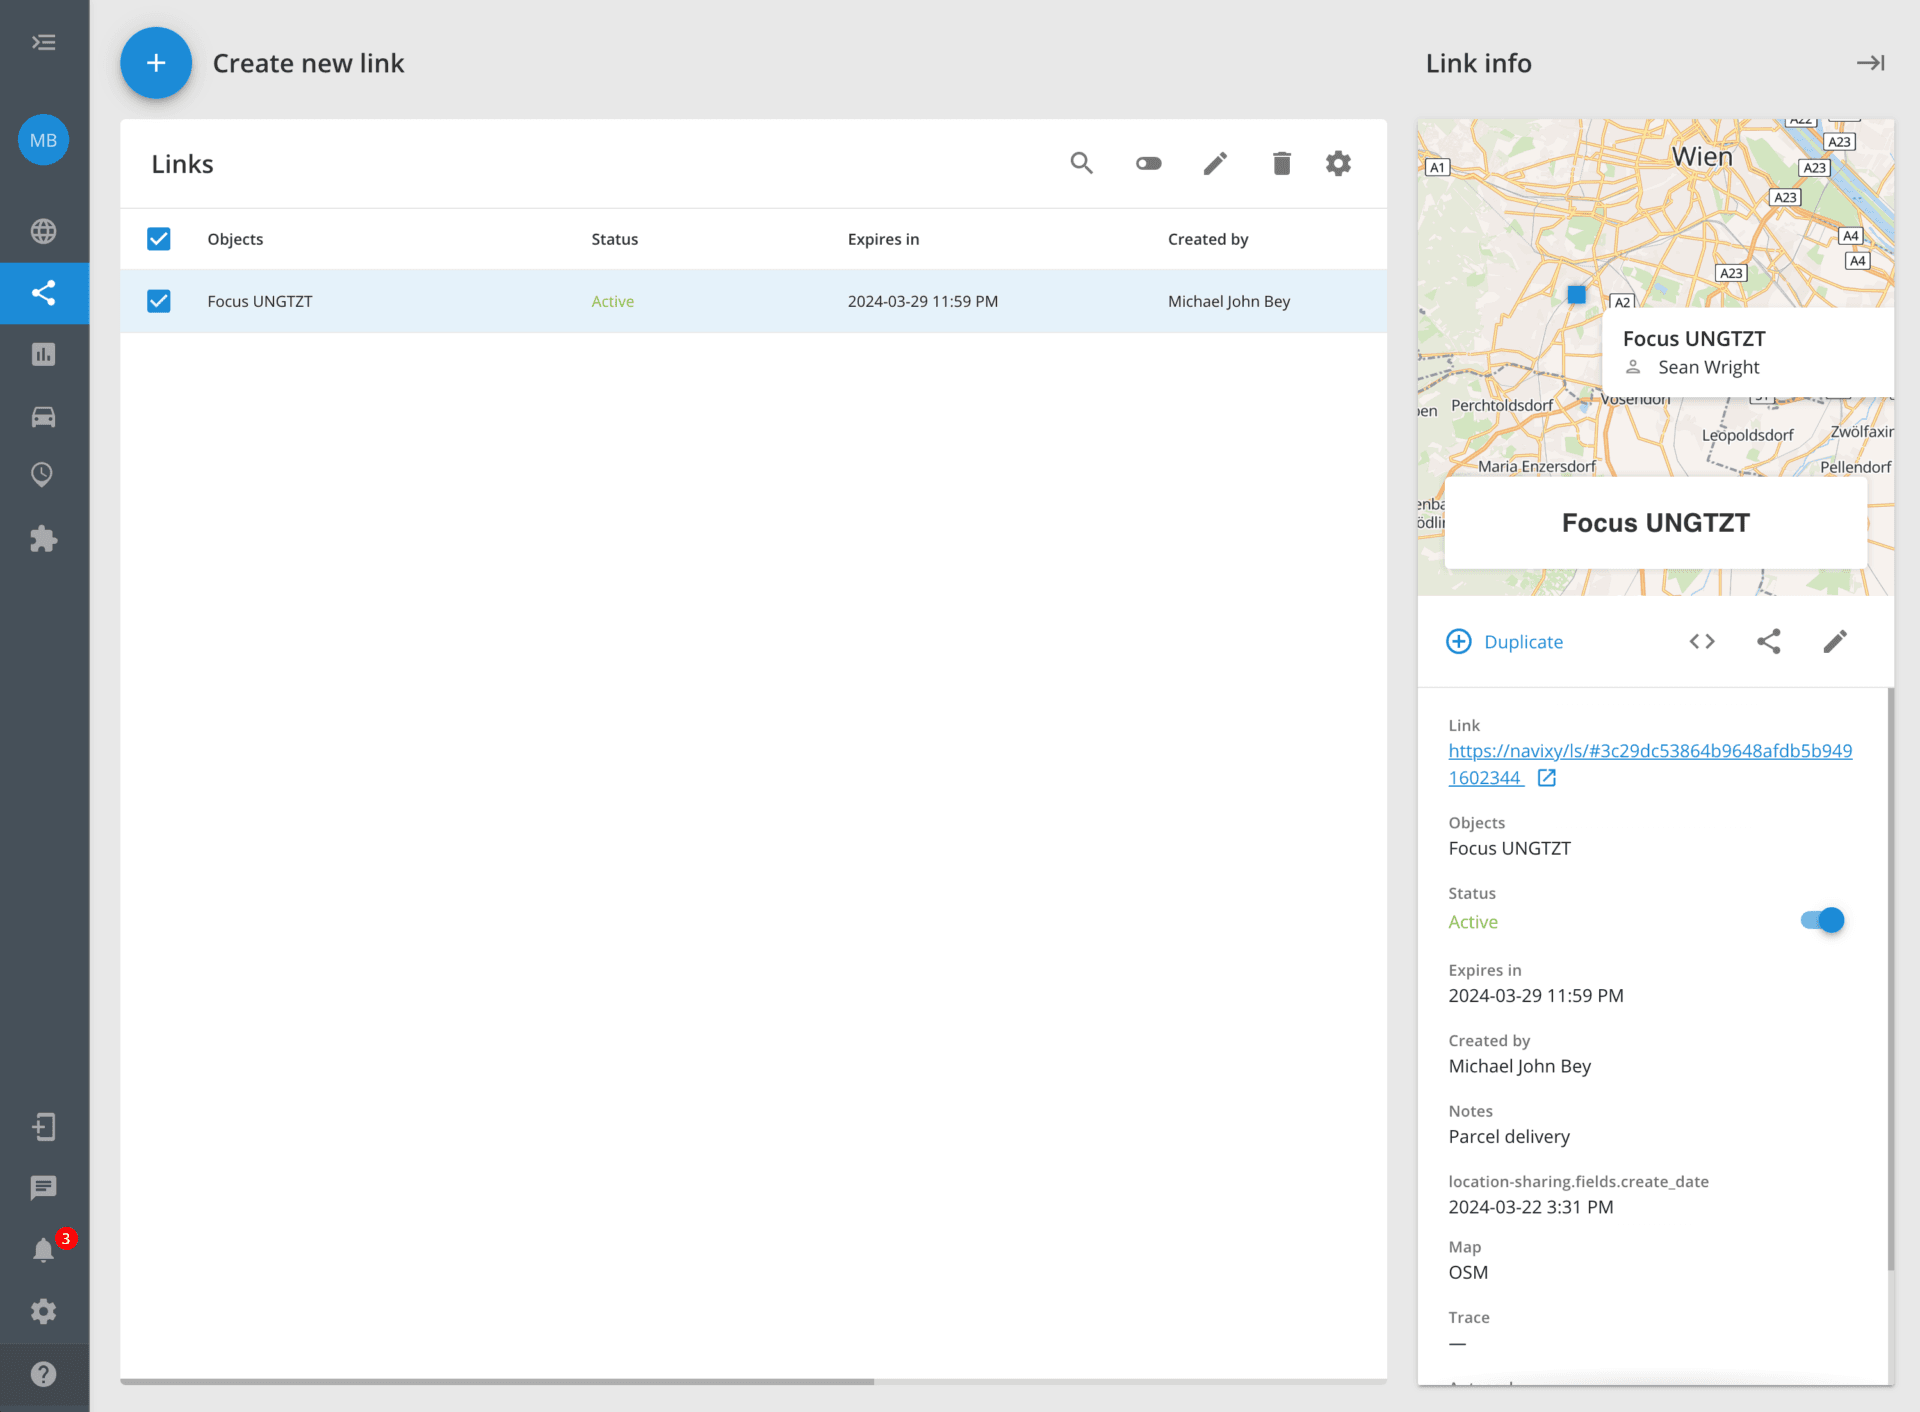Toggle the select-all header checkbox
Image resolution: width=1920 pixels, height=1412 pixels.
(x=158, y=239)
